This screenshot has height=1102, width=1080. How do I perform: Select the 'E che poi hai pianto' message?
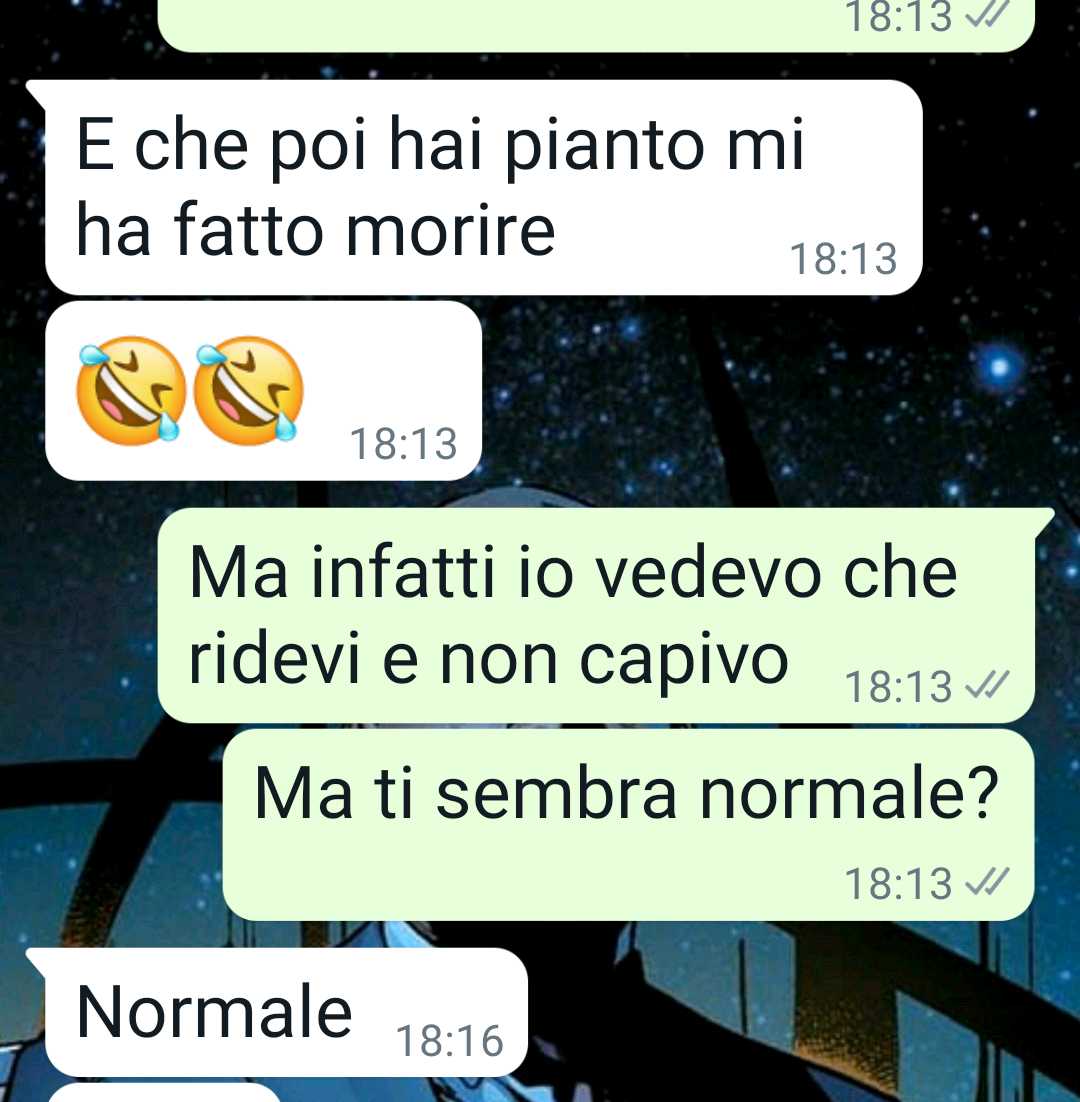pos(483,187)
